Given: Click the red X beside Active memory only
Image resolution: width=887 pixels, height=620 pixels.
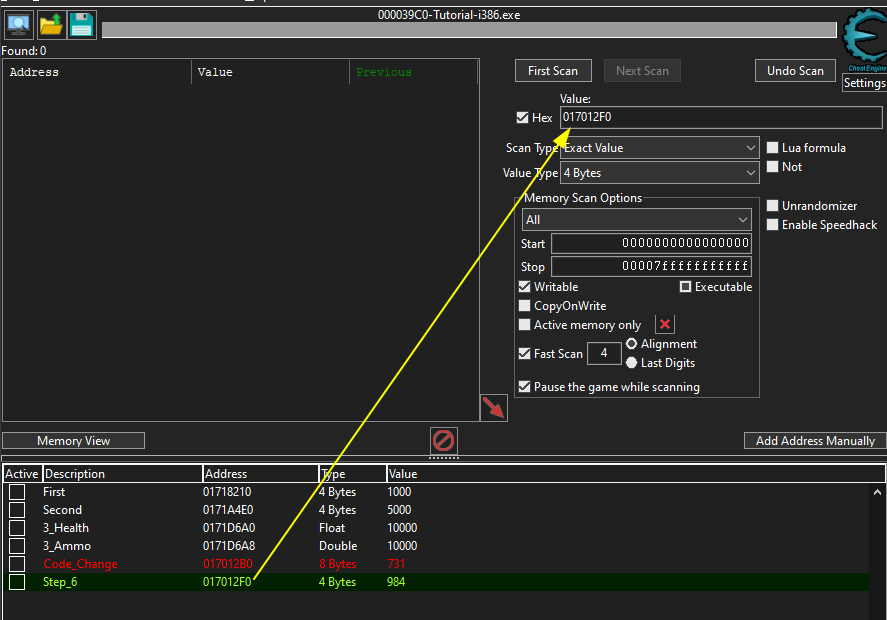Looking at the screenshot, I should point(665,325).
